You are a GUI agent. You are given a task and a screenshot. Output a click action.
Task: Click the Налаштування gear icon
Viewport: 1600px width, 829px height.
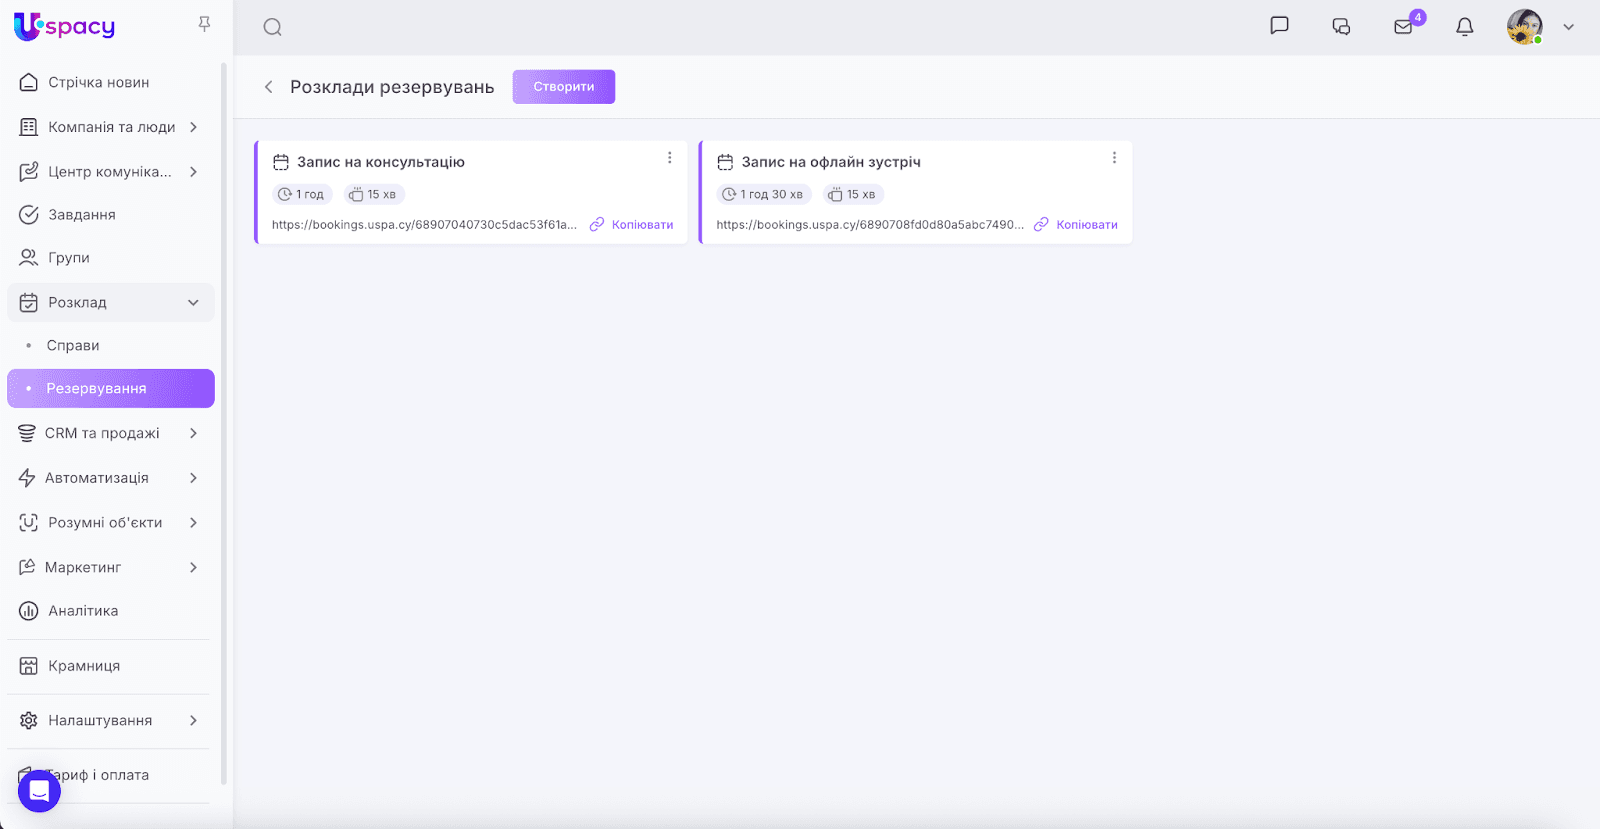pos(29,720)
